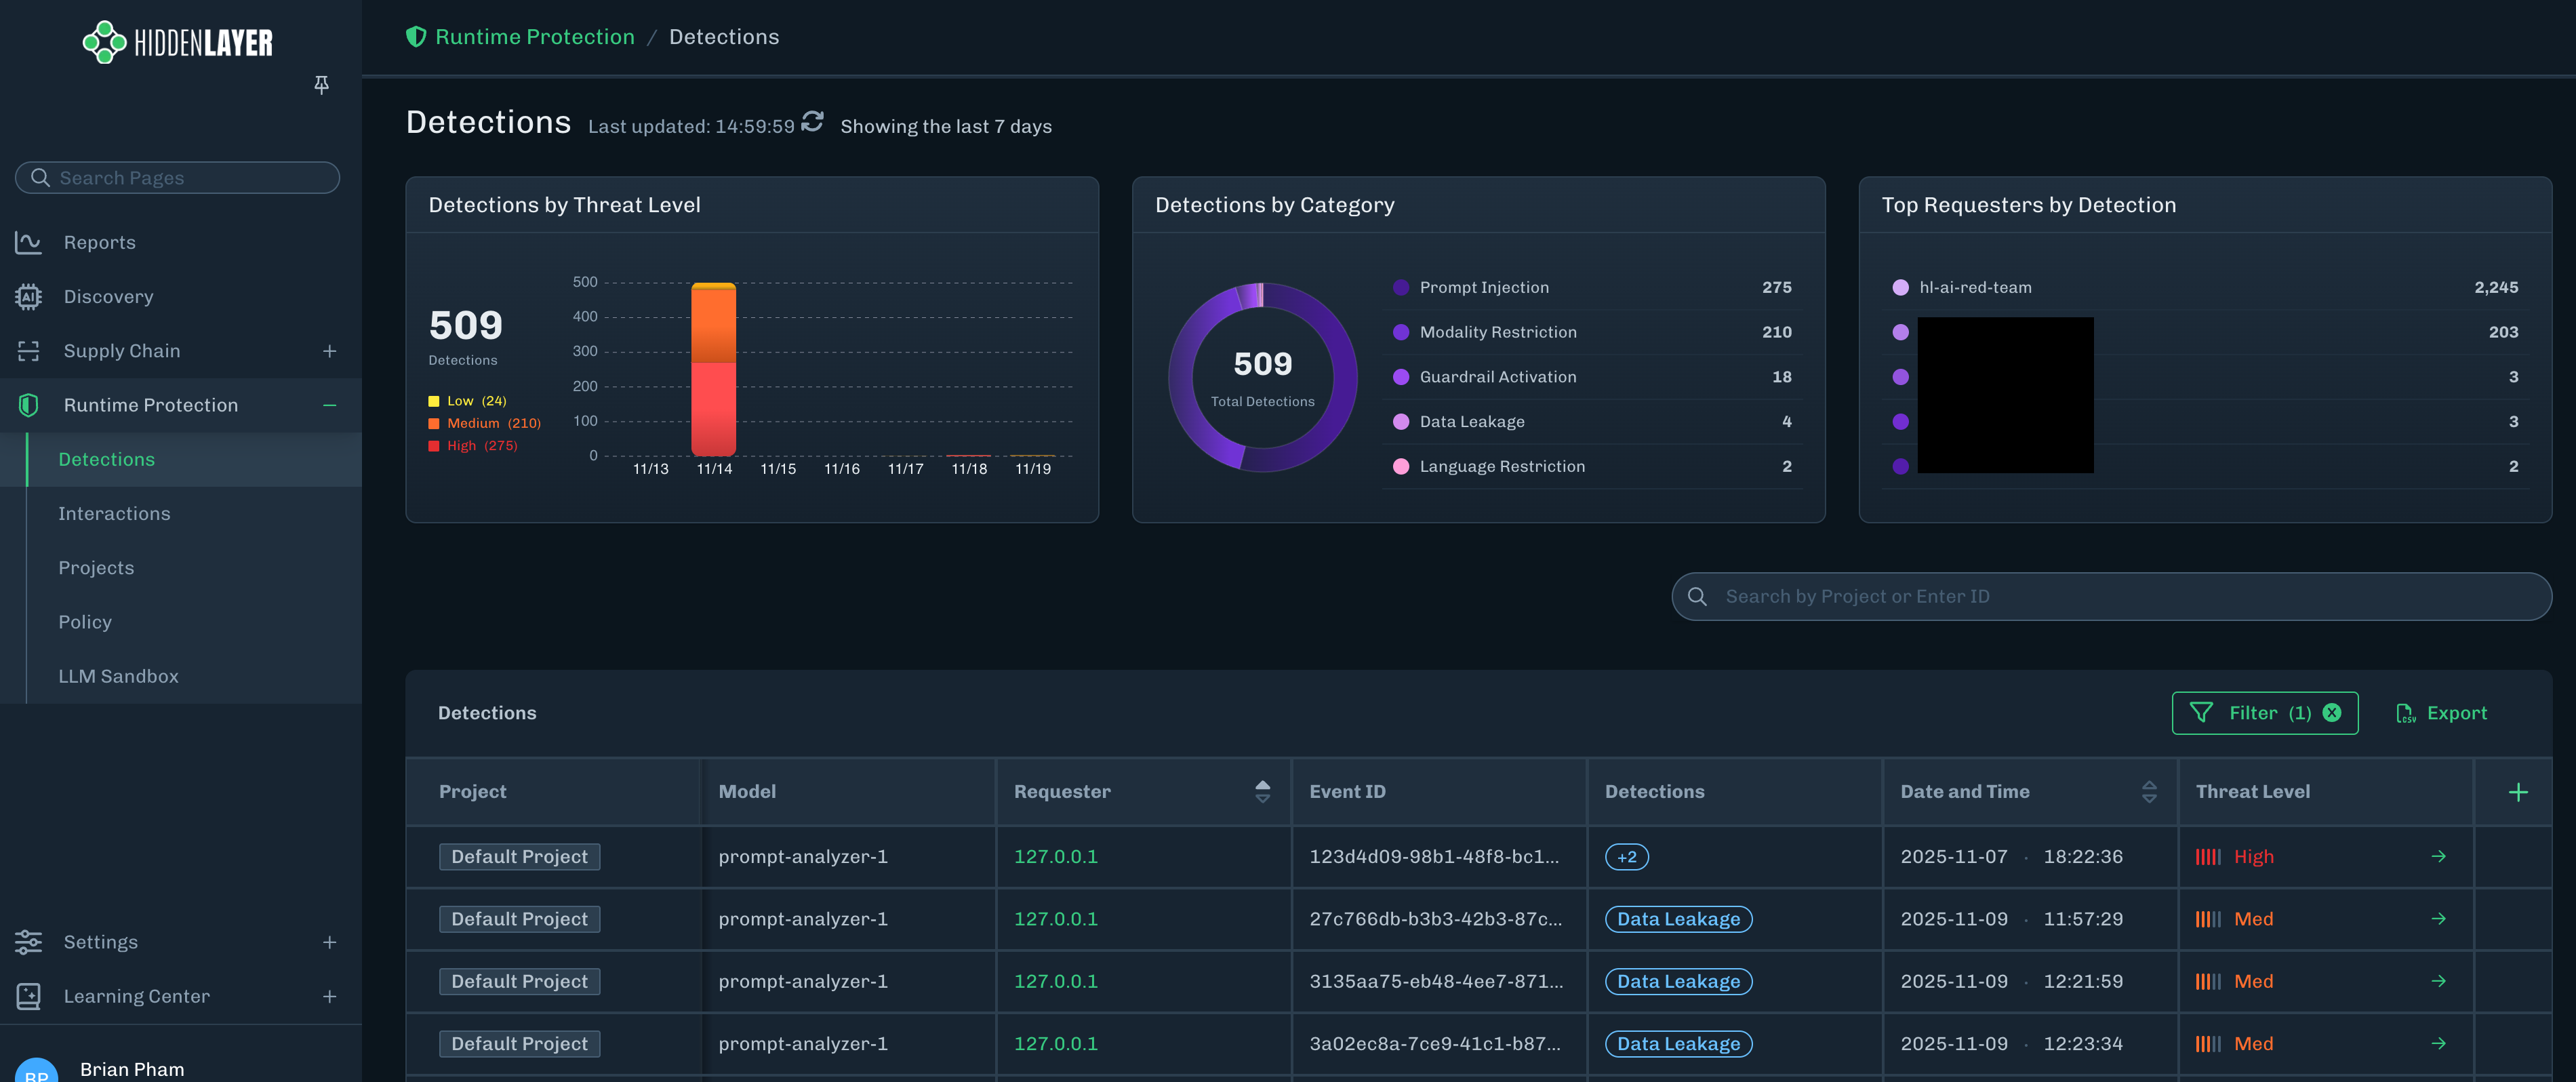The width and height of the screenshot is (2576, 1082).
Task: Sort detections by Date and Time
Action: tap(2150, 791)
